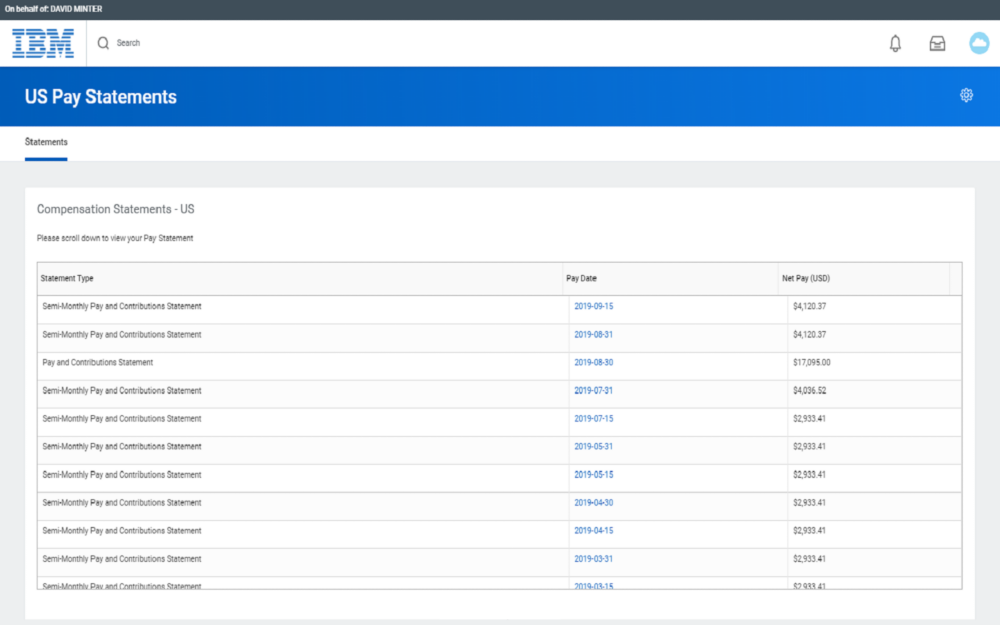The image size is (1000, 625).
Task: Select the Statements tab
Action: pyautogui.click(x=46, y=142)
